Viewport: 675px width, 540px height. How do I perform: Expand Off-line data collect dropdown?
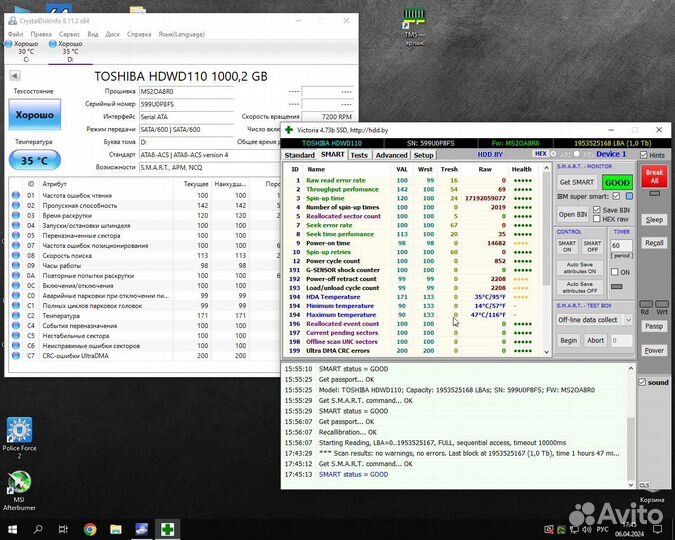629,320
